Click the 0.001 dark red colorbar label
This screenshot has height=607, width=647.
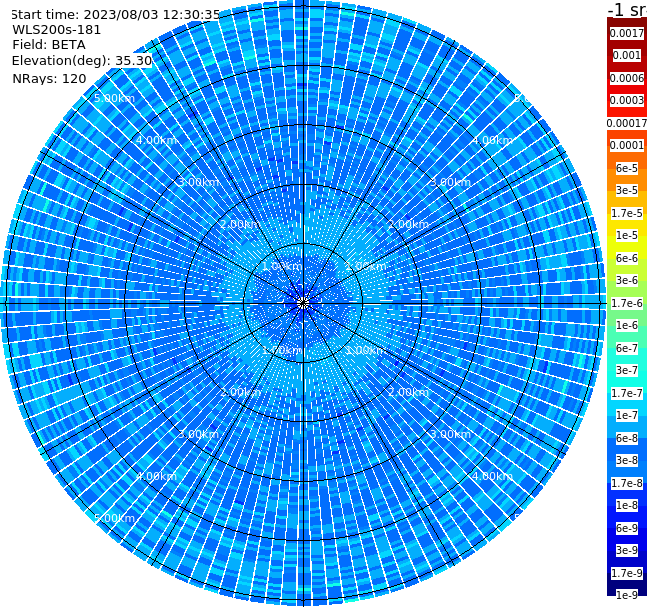627,55
